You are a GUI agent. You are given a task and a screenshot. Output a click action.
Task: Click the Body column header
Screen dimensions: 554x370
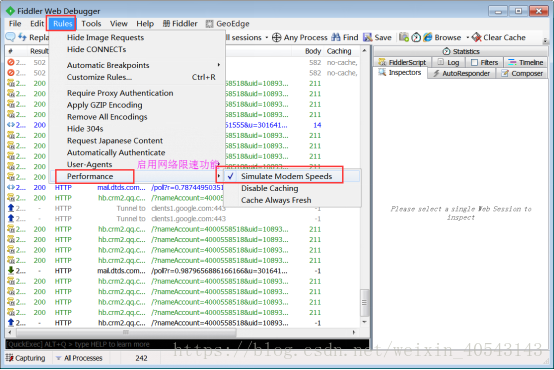tap(313, 51)
